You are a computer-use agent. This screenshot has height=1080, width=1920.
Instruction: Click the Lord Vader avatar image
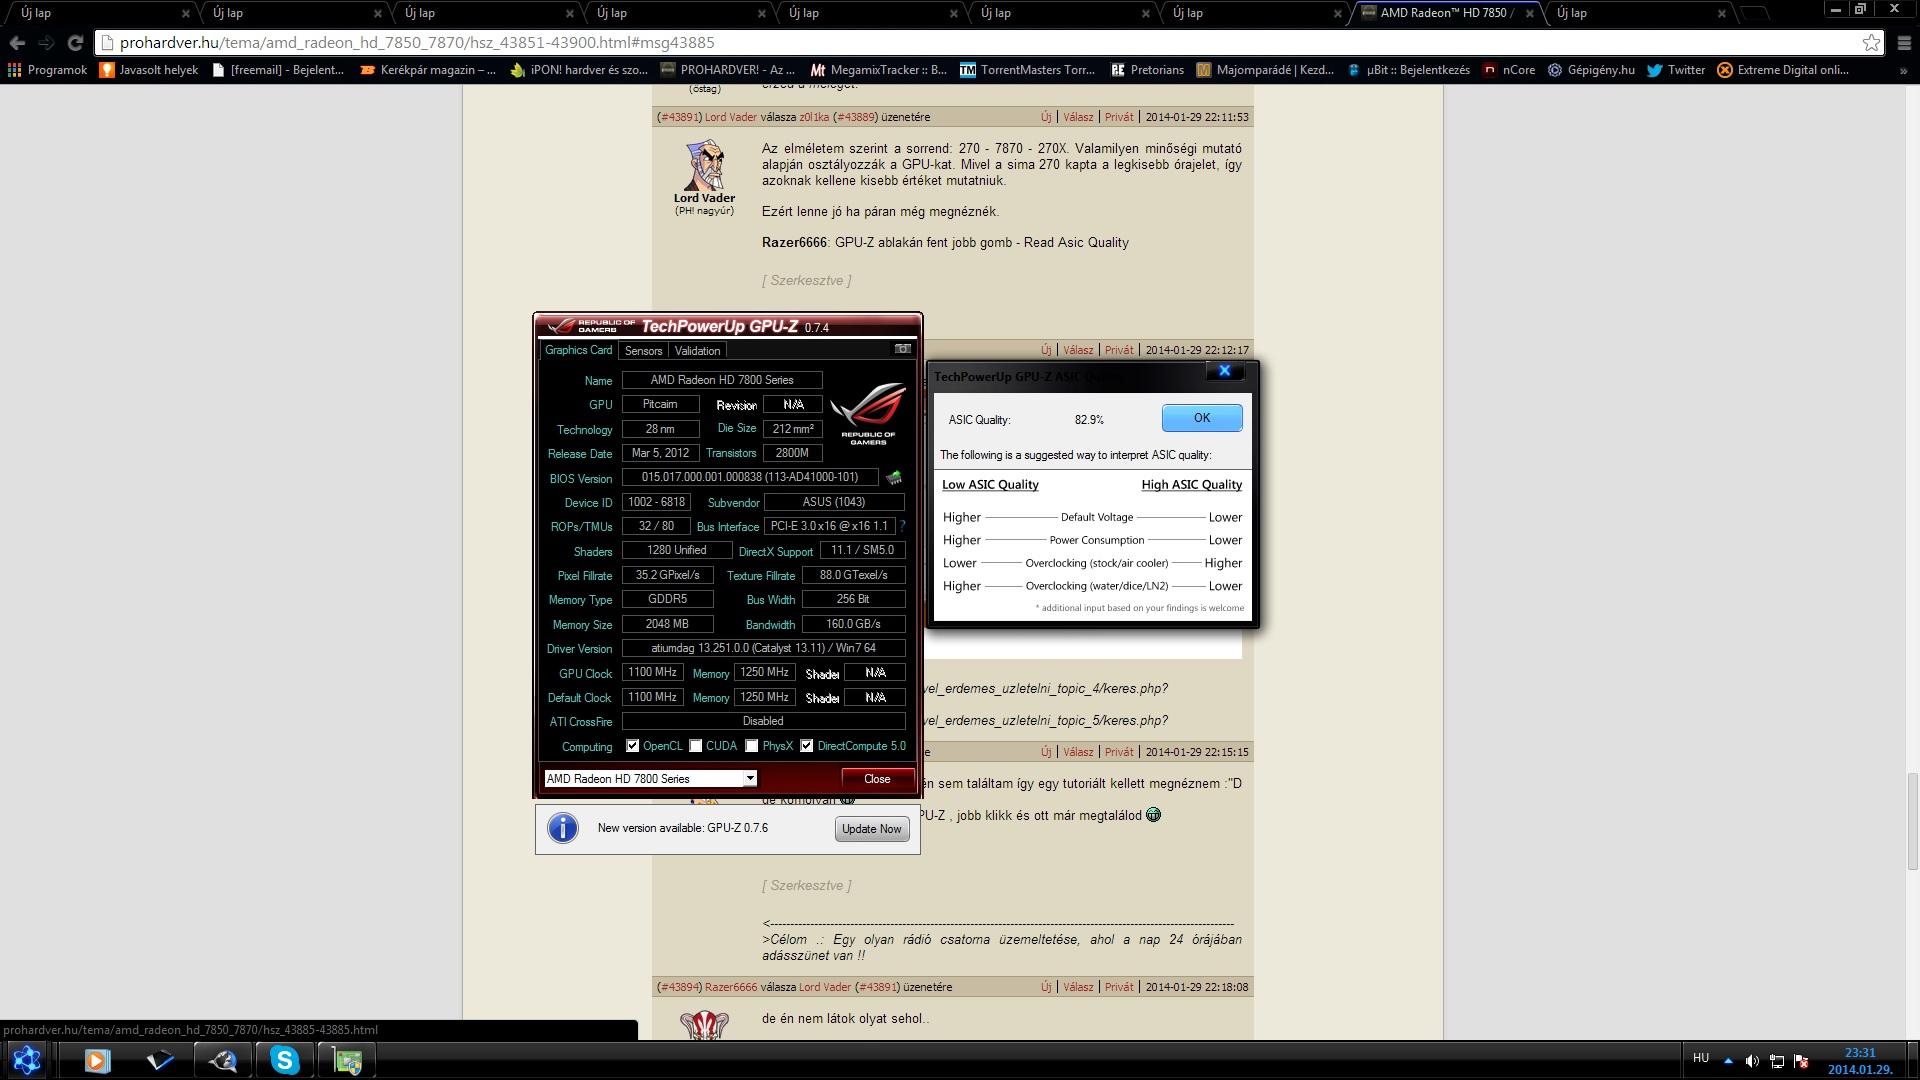[x=704, y=165]
